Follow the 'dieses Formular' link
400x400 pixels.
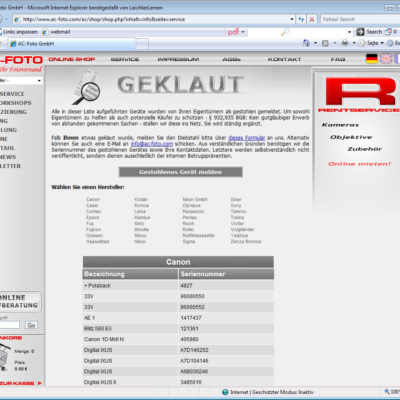point(247,138)
